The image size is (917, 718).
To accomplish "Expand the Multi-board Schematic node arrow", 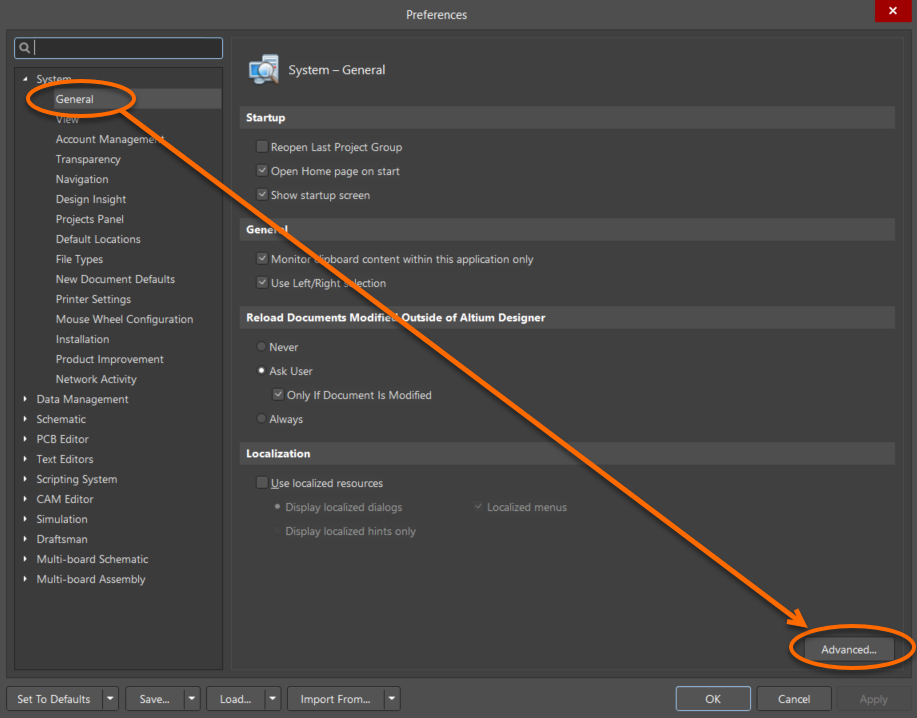I will click(x=25, y=559).
